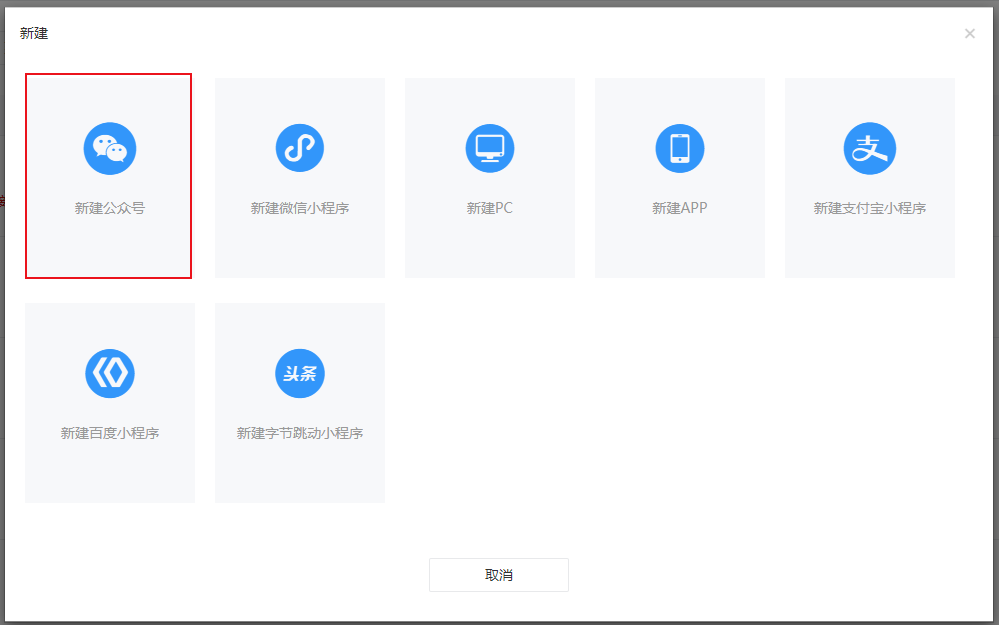Click the 取消 cancel button

click(x=499, y=575)
